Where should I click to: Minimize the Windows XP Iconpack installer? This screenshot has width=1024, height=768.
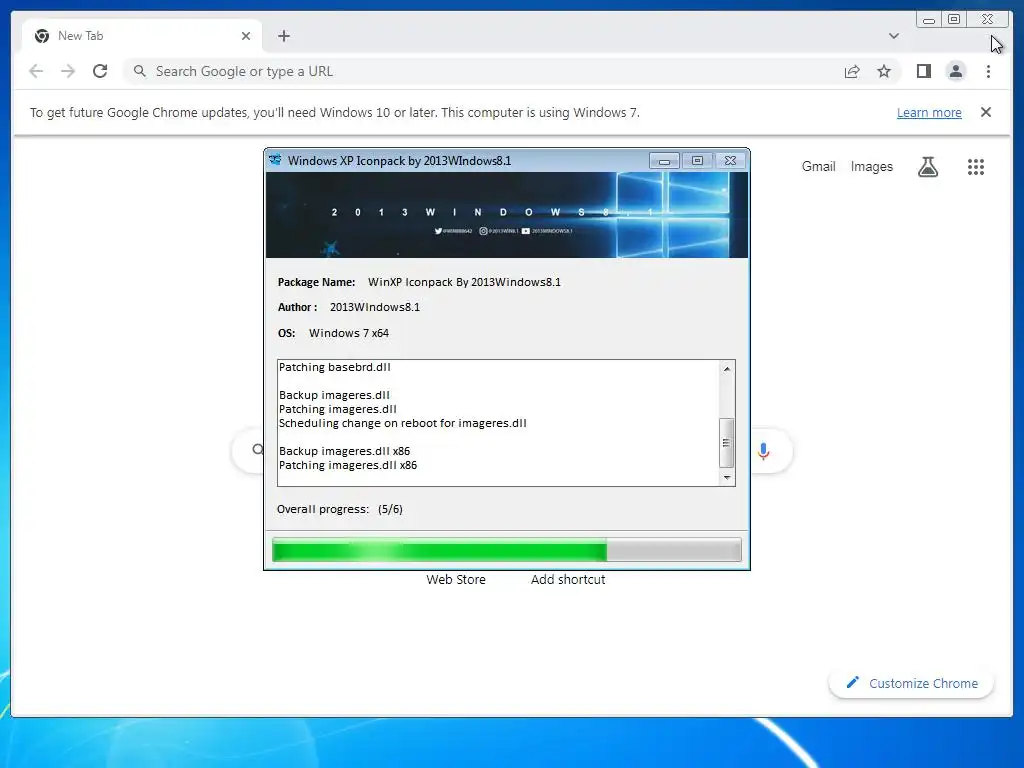click(664, 161)
